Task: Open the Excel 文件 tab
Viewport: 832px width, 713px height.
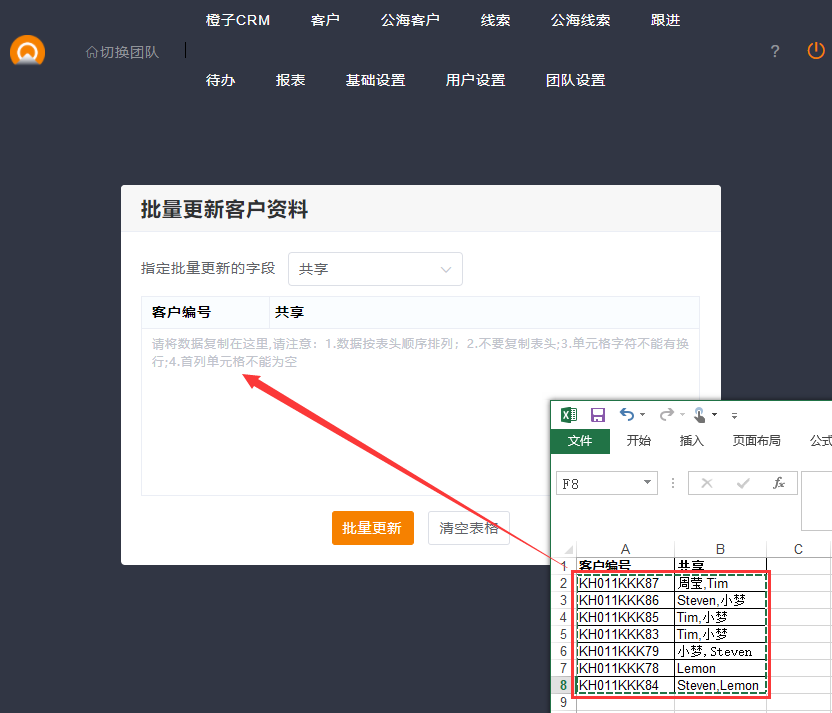Action: tap(580, 441)
